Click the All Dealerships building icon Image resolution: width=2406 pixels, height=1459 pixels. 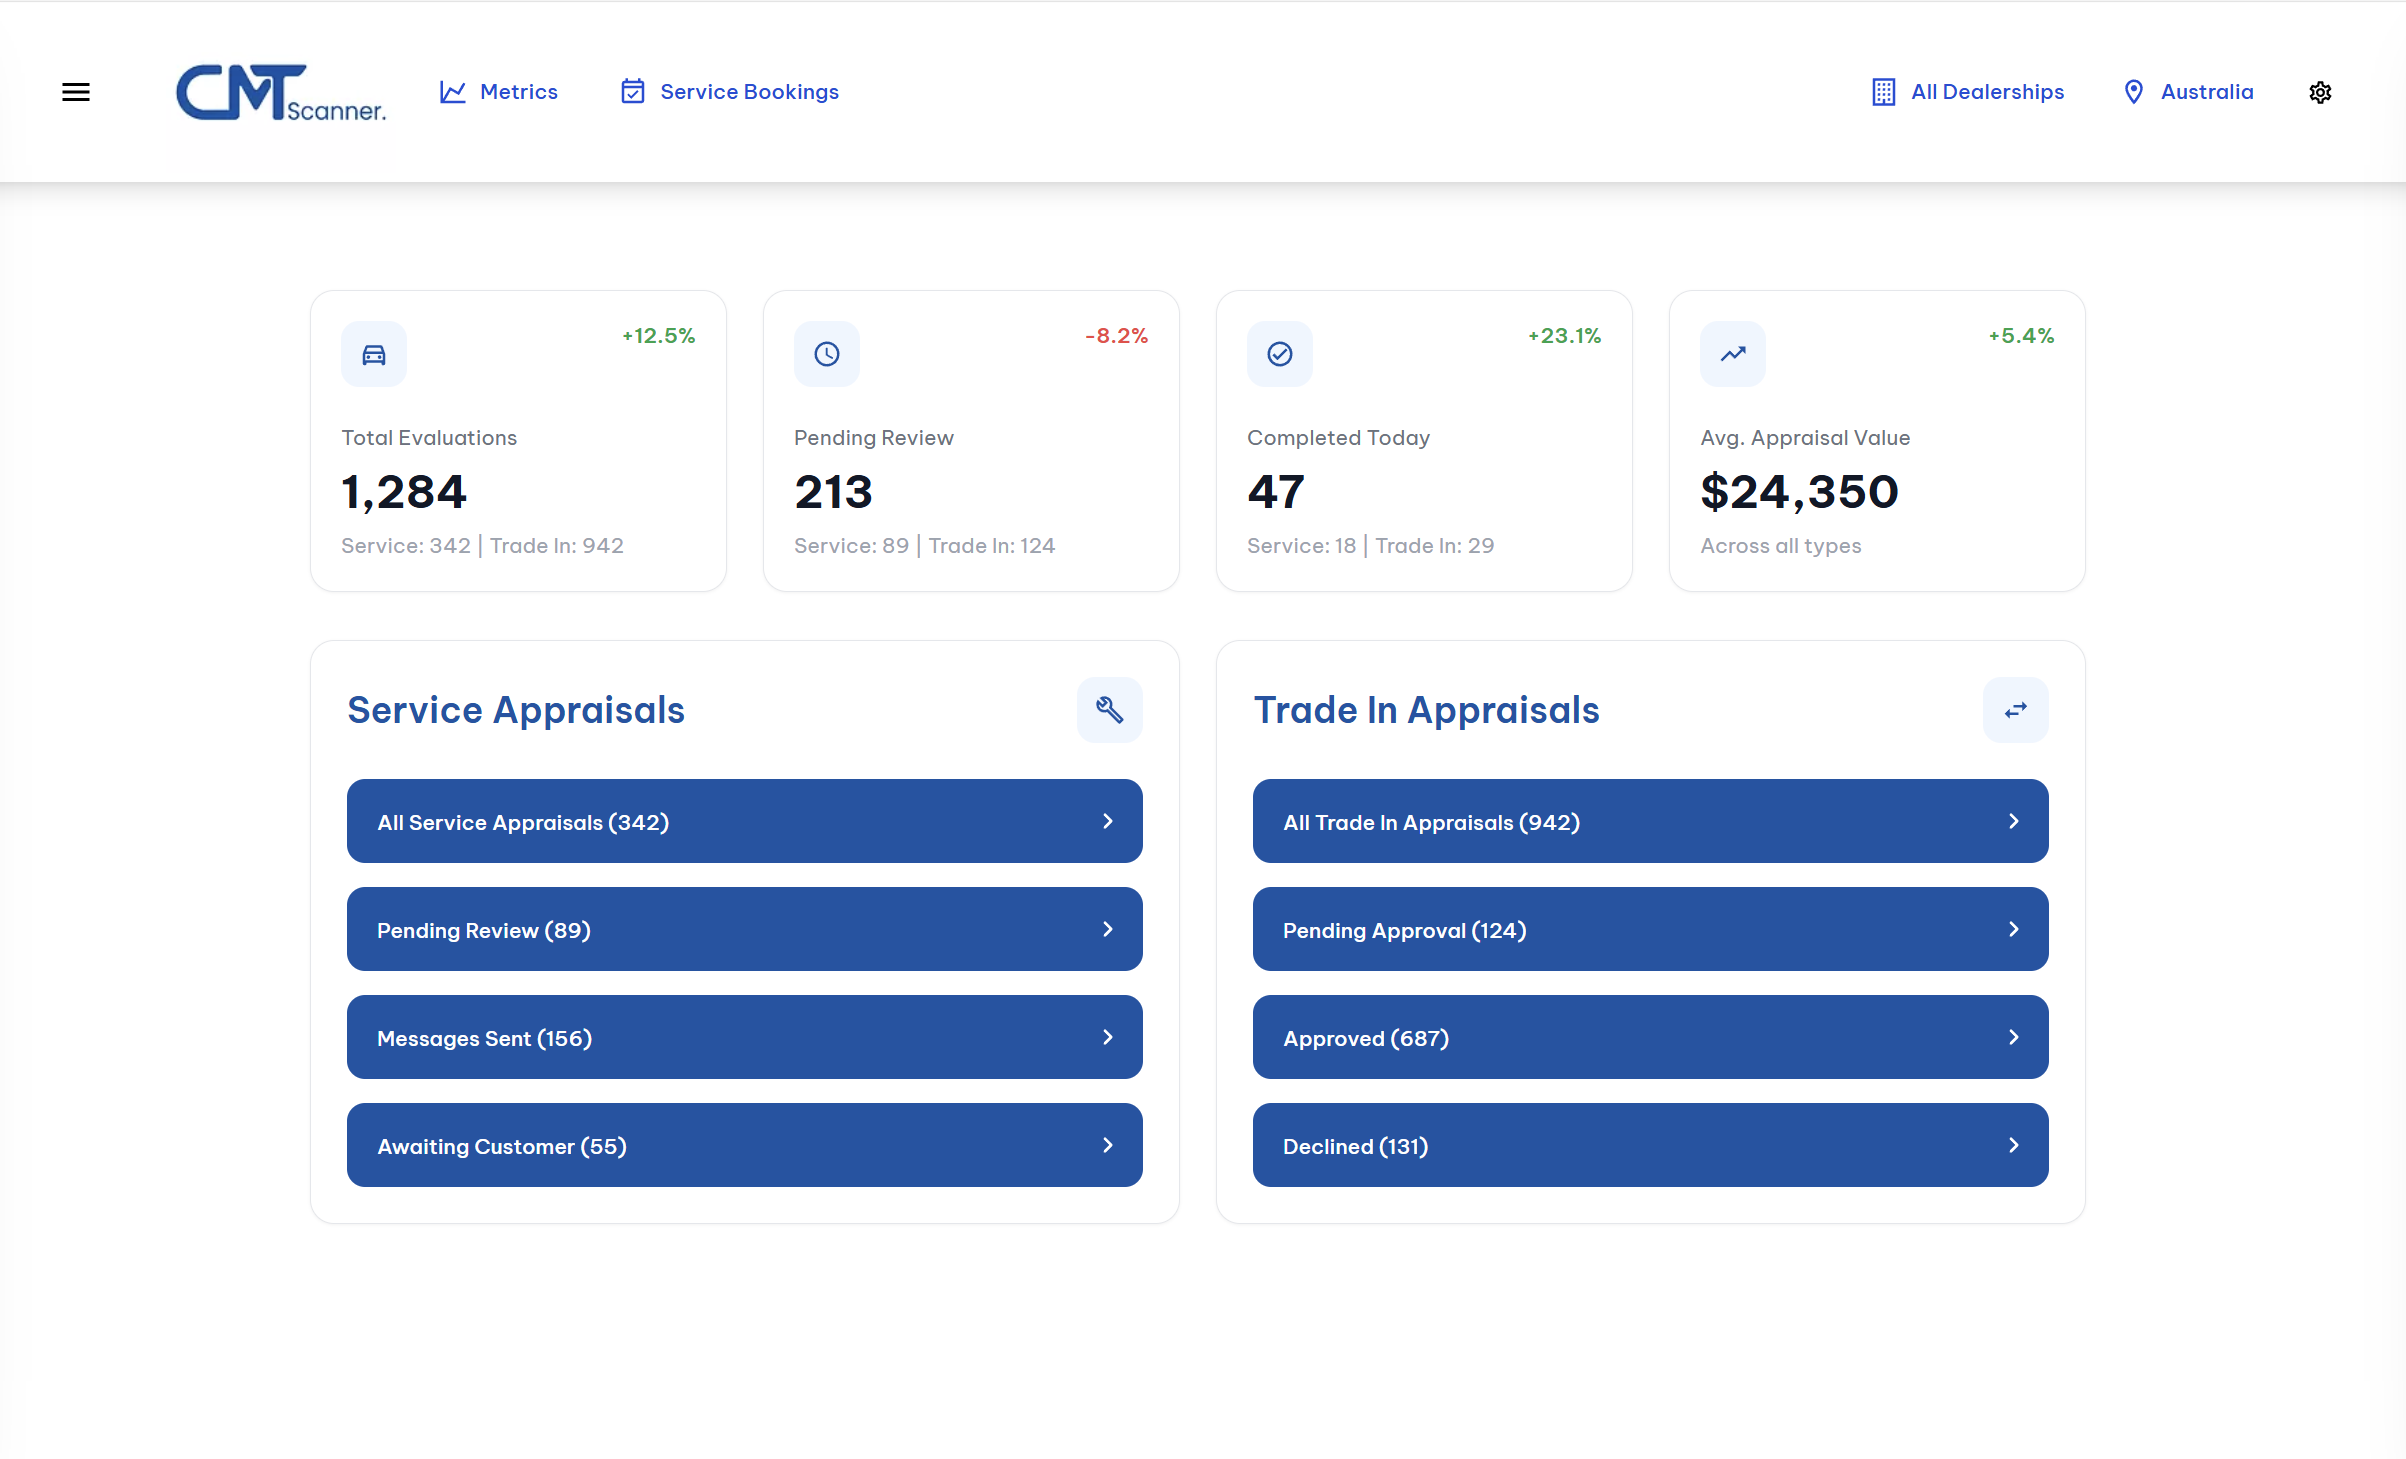click(1884, 92)
